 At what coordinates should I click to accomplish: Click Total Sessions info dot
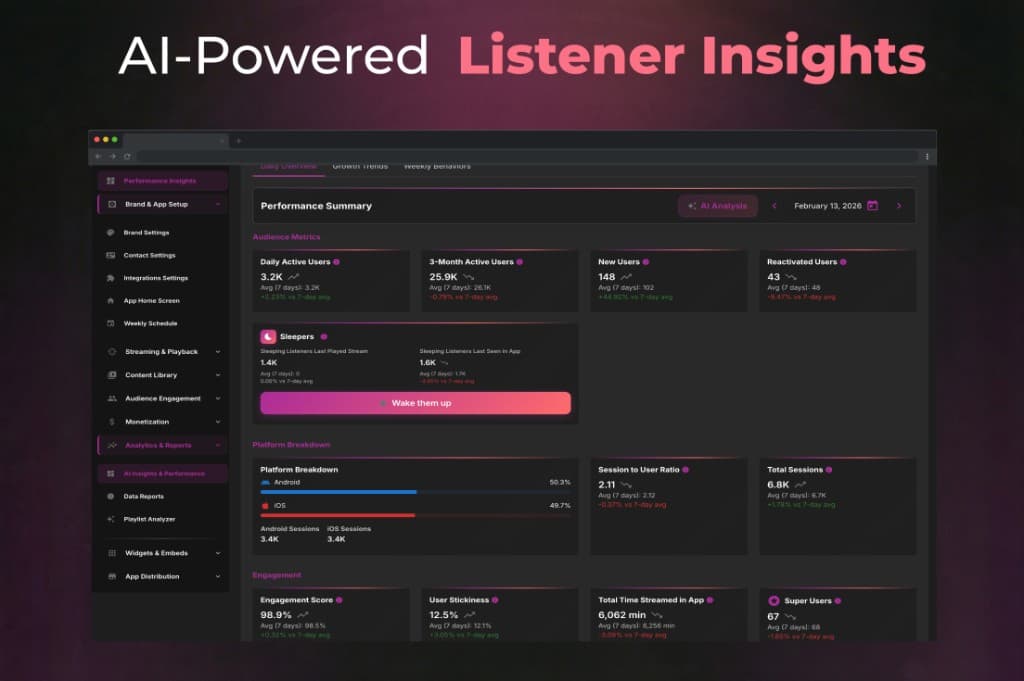coord(829,470)
